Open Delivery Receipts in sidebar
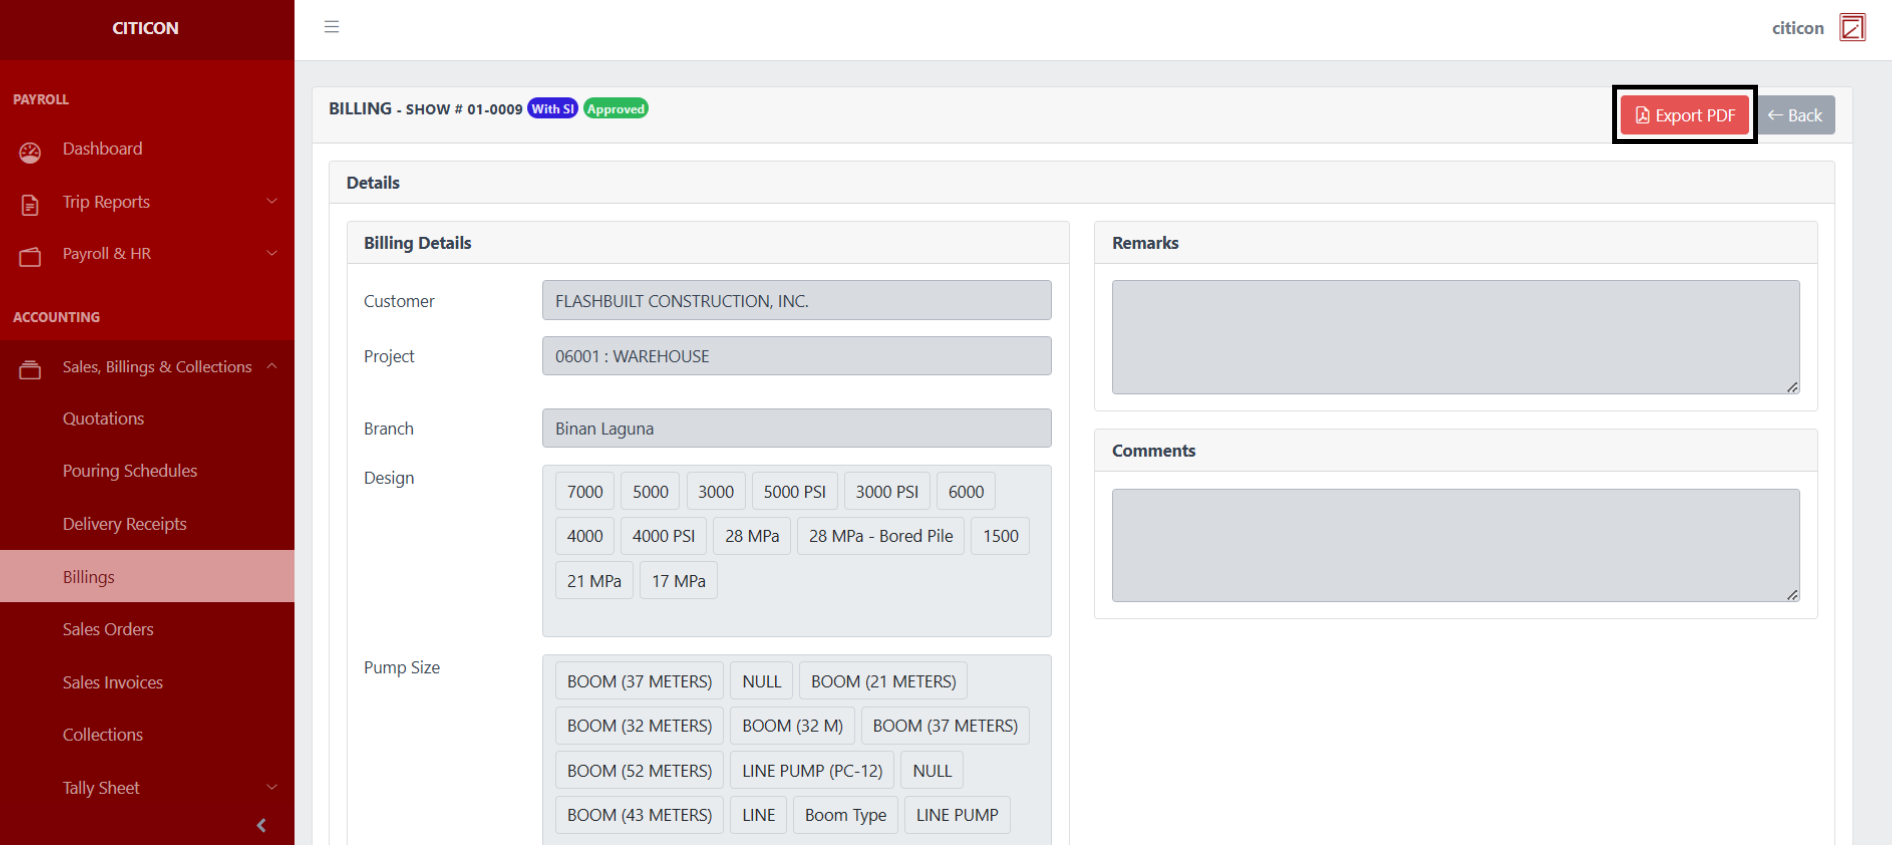The width and height of the screenshot is (1892, 845). click(x=124, y=524)
